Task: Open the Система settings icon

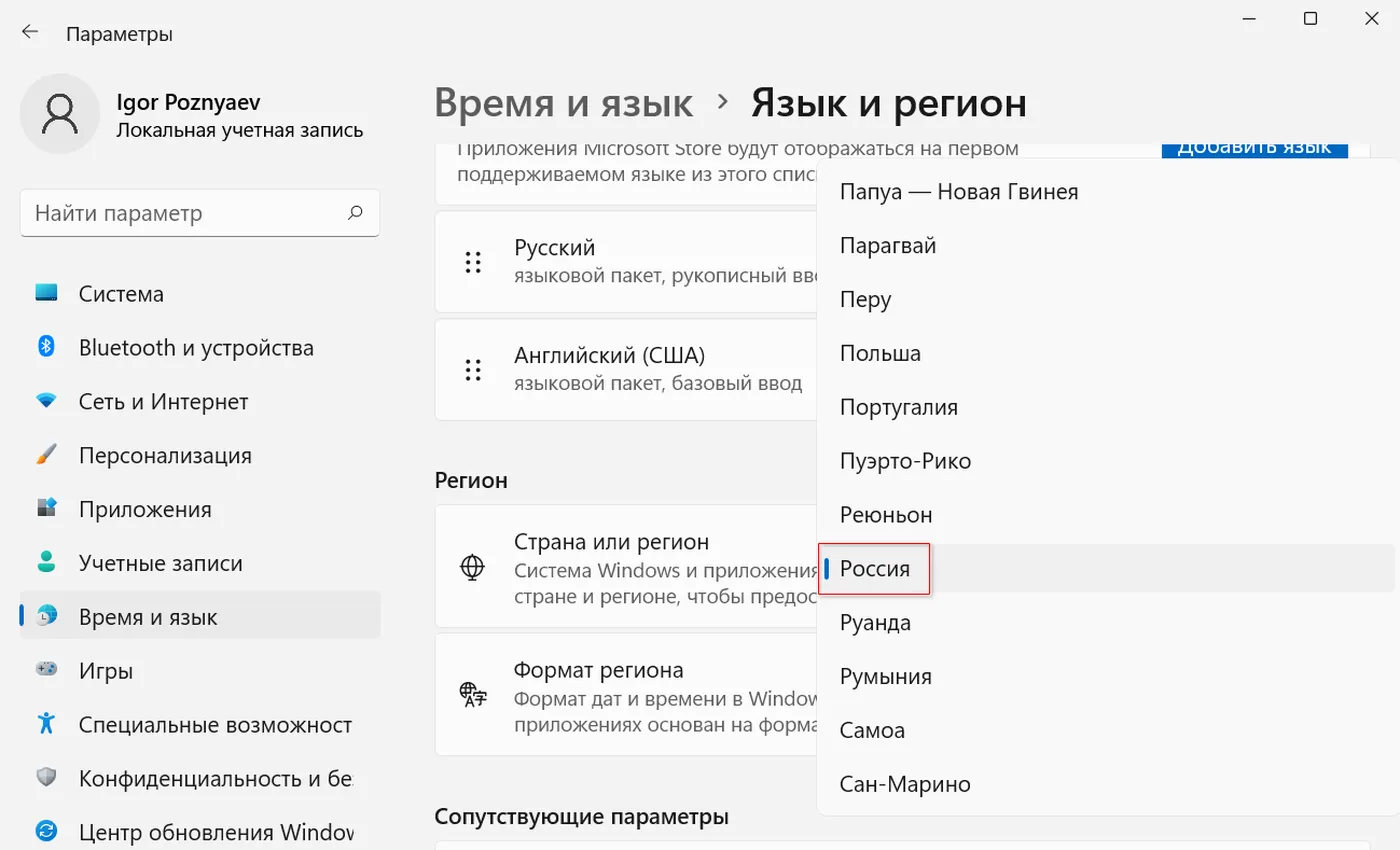Action: 46,294
